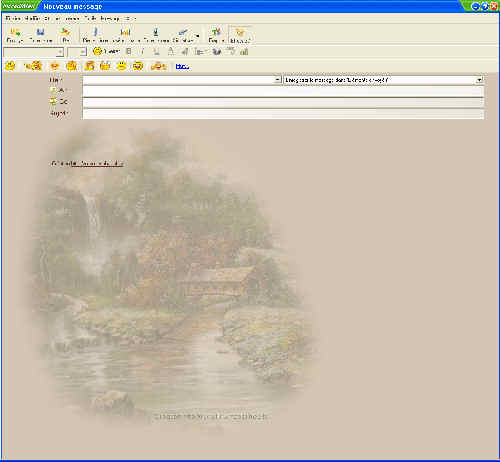Viewport: 500px width, 462px height.
Task: Insert the group-of-faces emoticon before the blue link
Action: 158,66
